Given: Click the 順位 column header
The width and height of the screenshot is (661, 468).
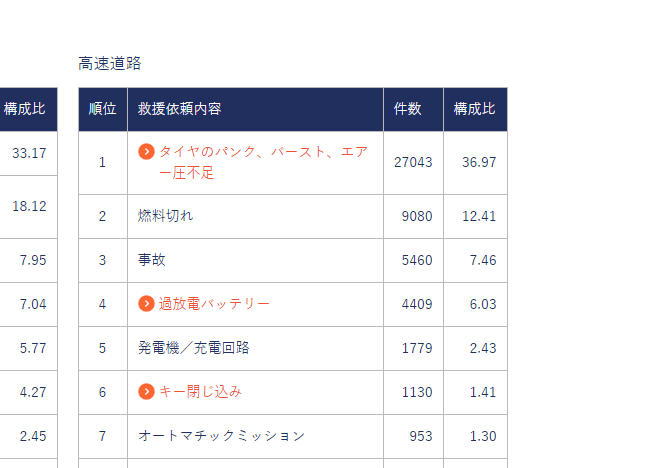Looking at the screenshot, I should [102, 109].
